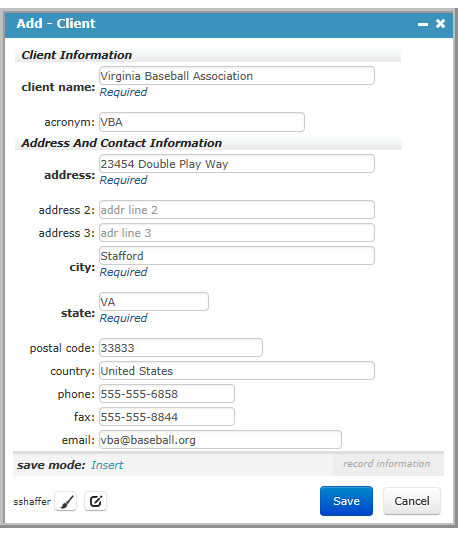Click the client name field
458x536 pixels.
coord(237,76)
